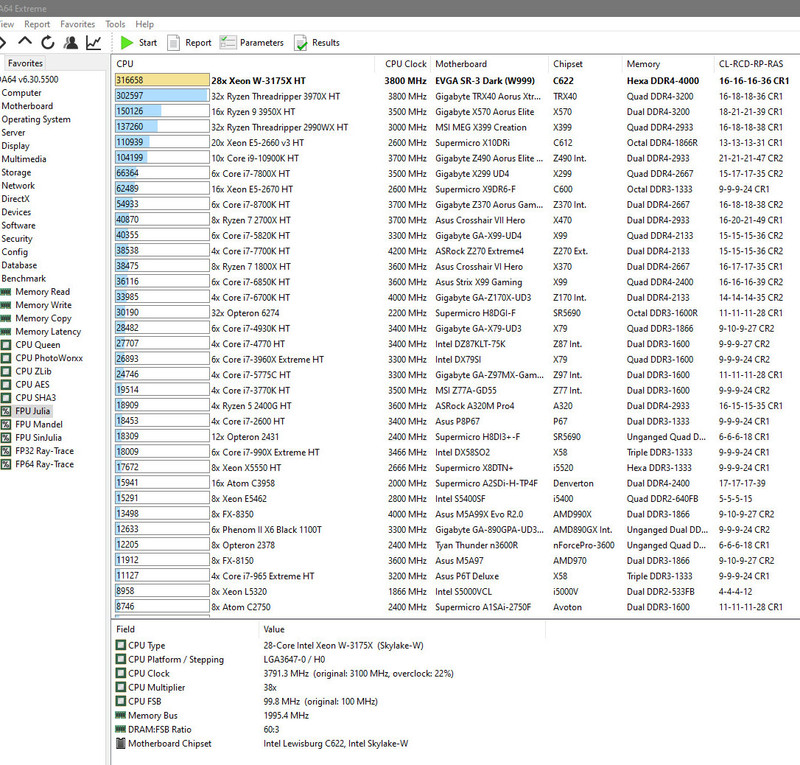Open the graph icon in toolbar
Viewport: 800px width, 765px height.
pos(93,42)
